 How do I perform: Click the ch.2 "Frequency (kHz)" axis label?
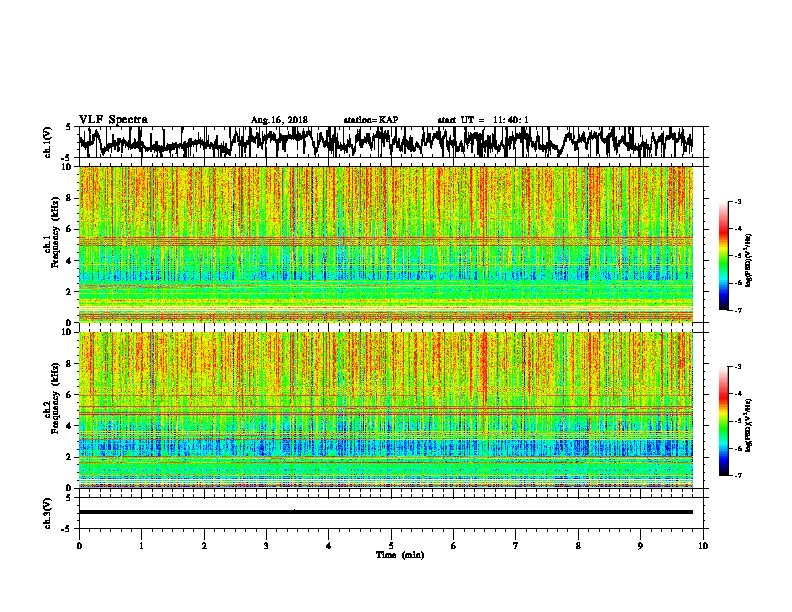pos(55,398)
